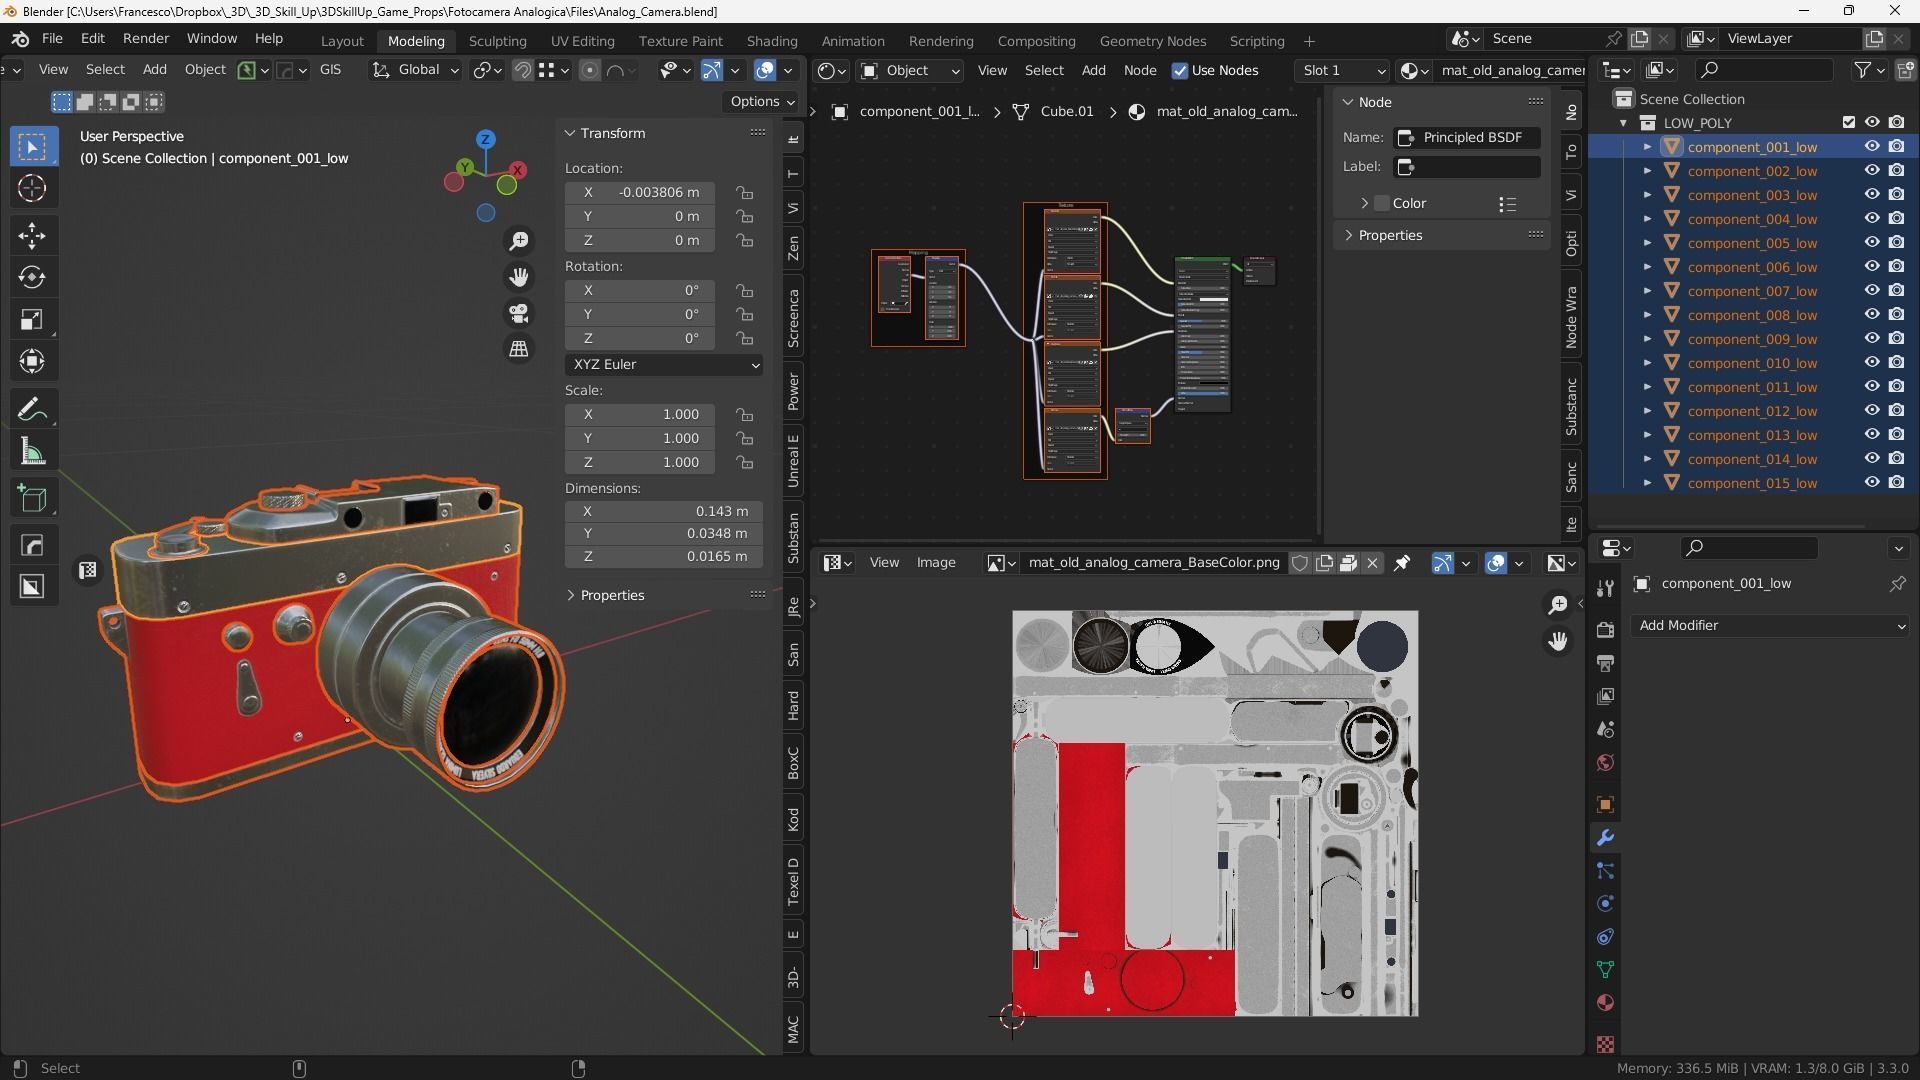Screen dimensions: 1920x1080
Task: Select the Measure tool
Action: point(32,452)
